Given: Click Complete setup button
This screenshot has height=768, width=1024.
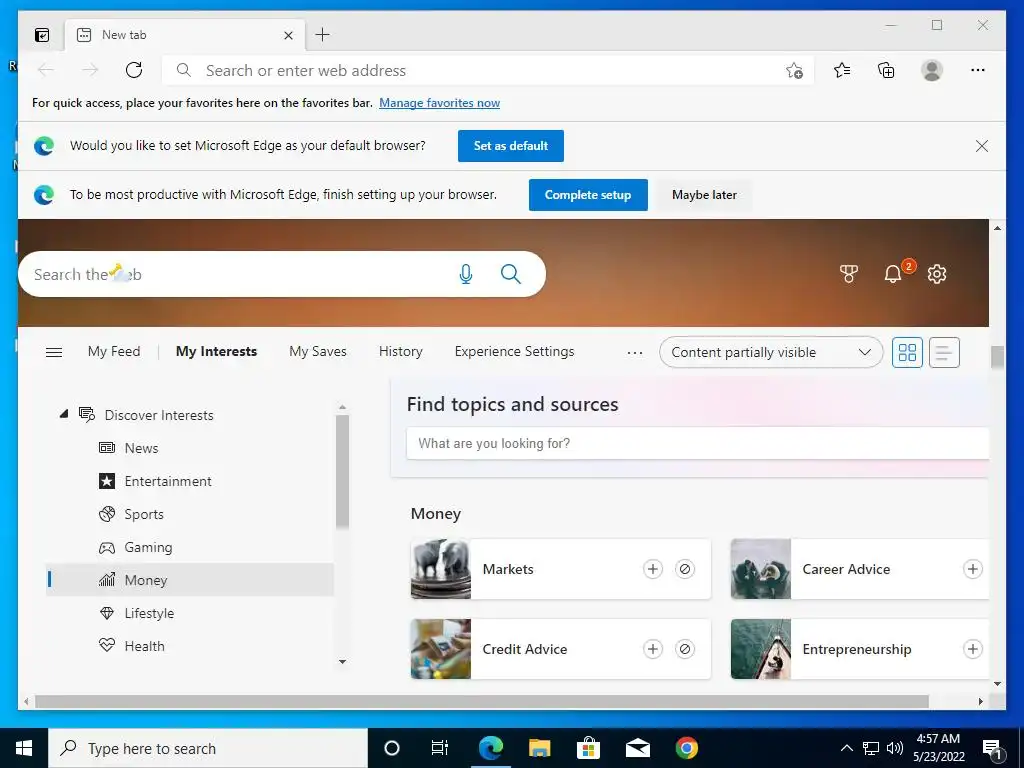Looking at the screenshot, I should (x=588, y=195).
